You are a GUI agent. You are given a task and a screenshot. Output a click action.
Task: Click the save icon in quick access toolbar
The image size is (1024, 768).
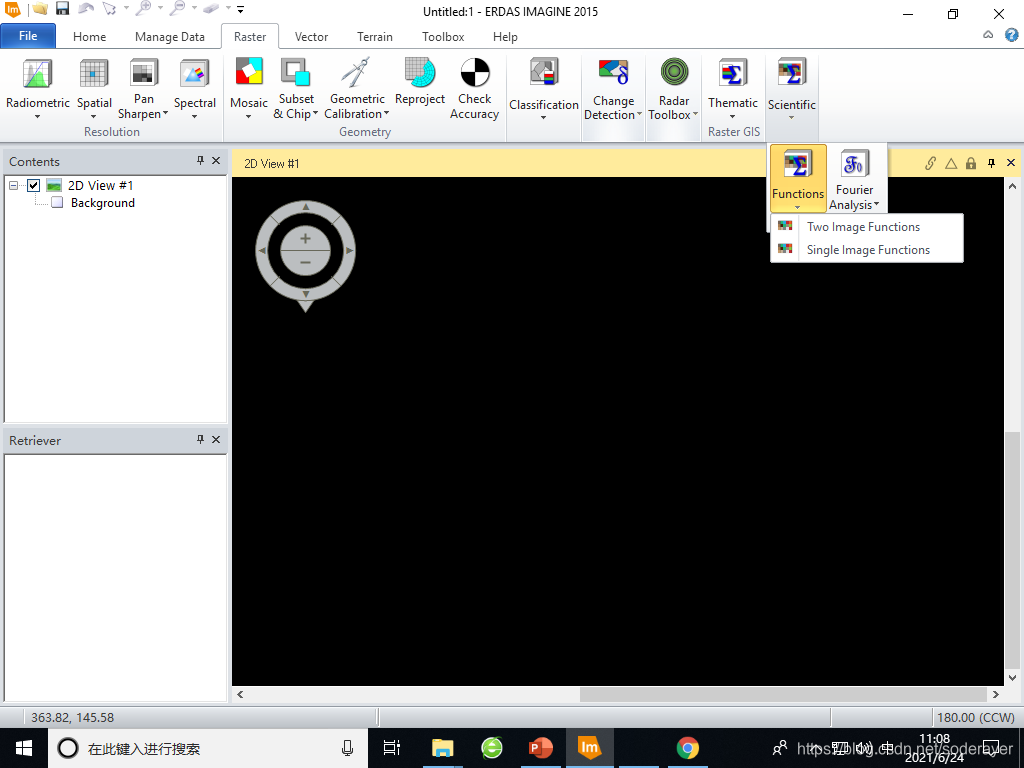[62, 9]
